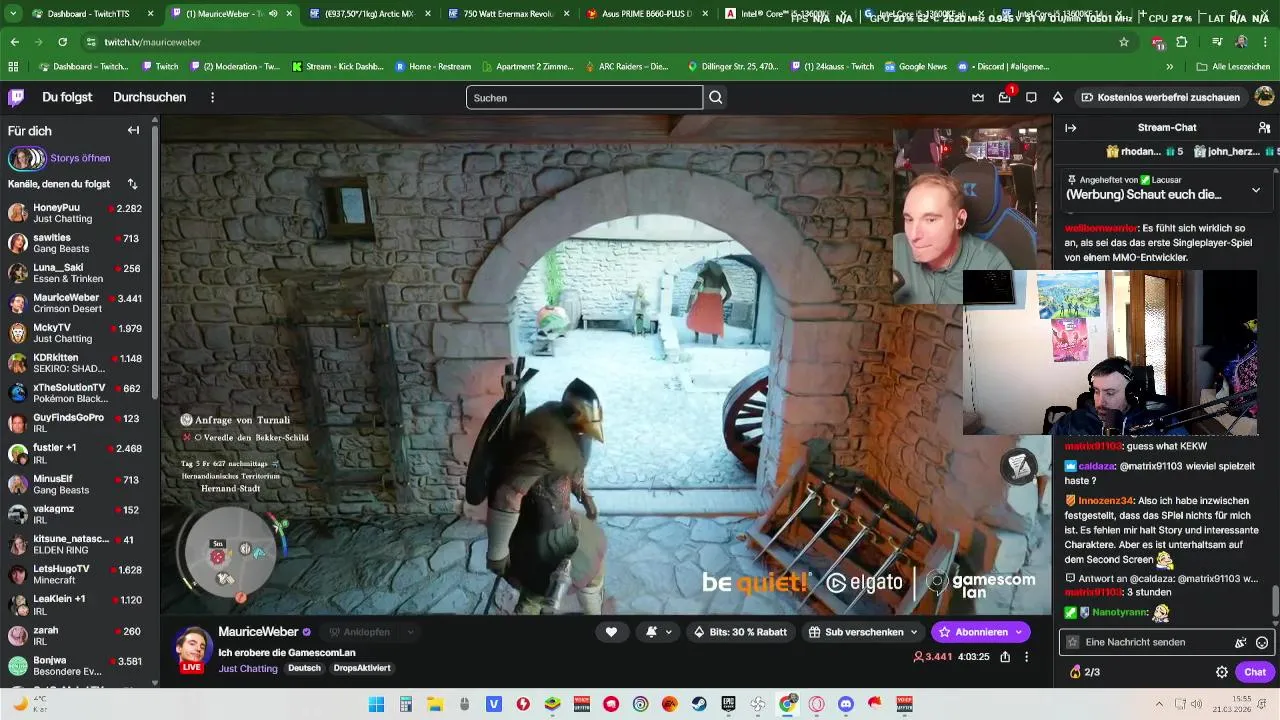
Task: Open whispers speech bubble icon
Action: [1031, 97]
